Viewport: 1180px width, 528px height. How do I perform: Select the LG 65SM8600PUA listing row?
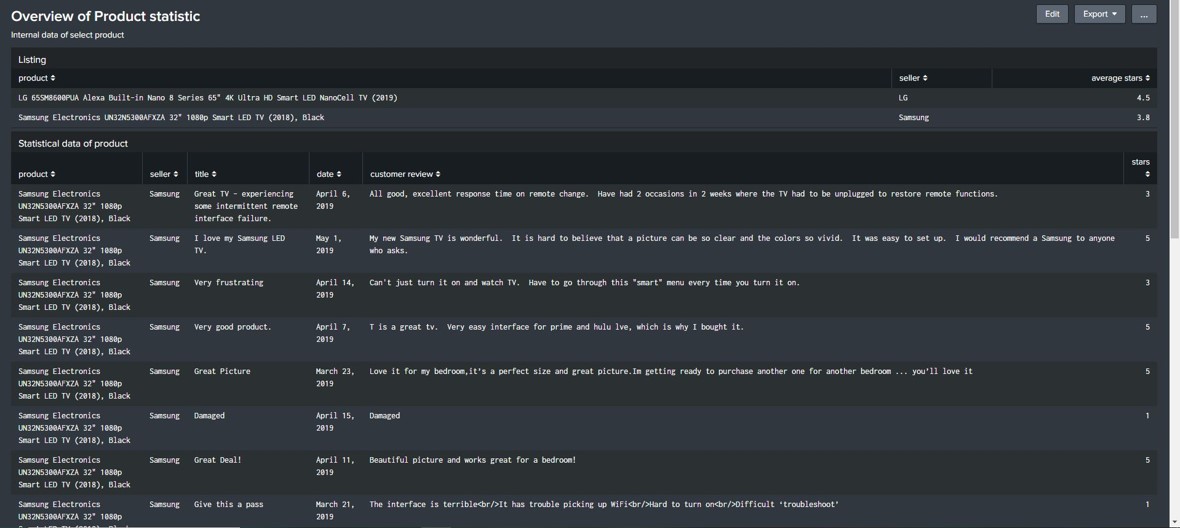pos(583,98)
